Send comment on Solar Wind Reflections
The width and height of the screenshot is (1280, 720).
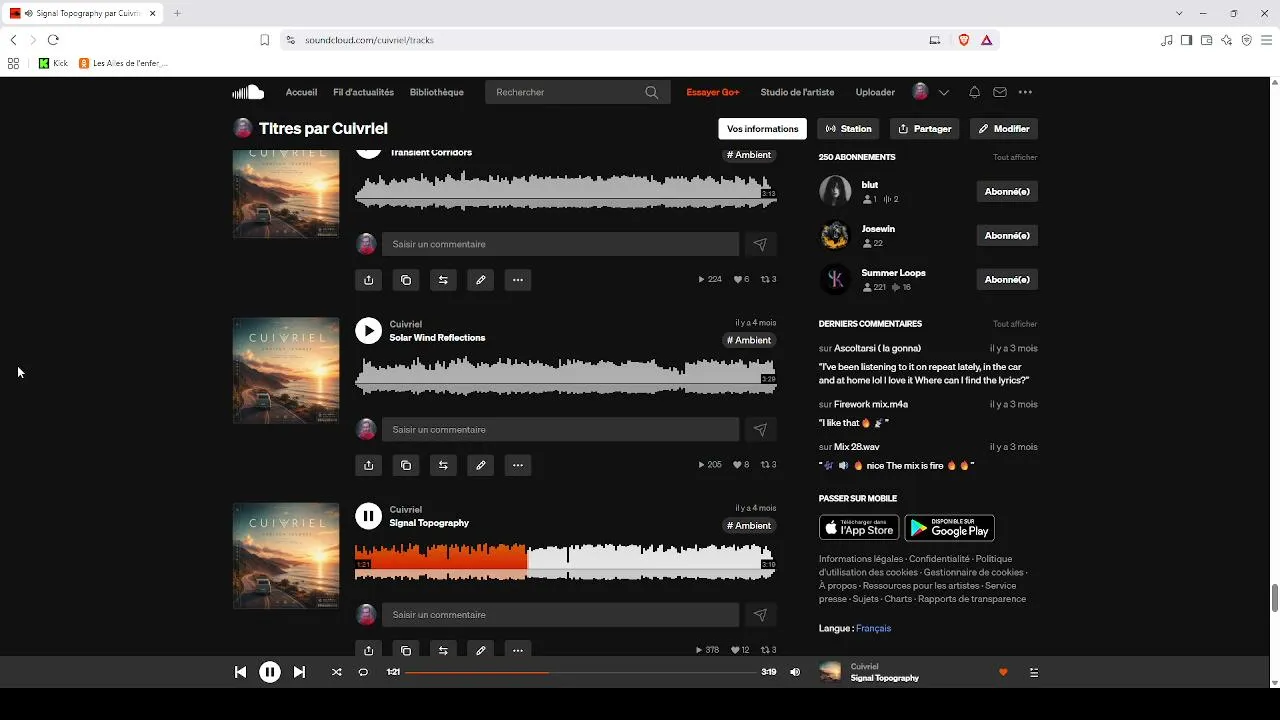(760, 430)
